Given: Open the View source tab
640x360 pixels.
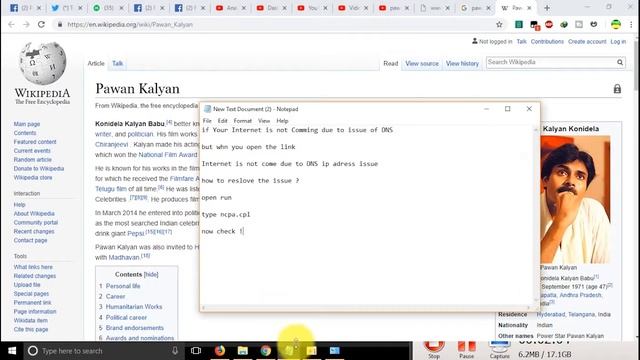Looking at the screenshot, I should [x=422, y=64].
